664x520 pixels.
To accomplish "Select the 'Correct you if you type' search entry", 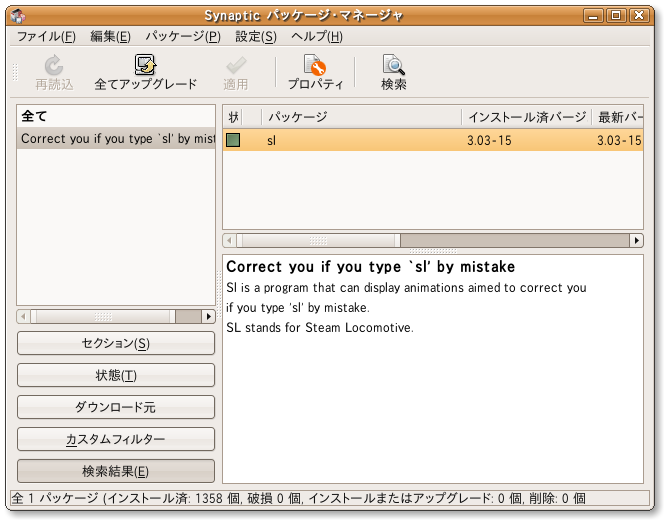I will pyautogui.click(x=116, y=138).
